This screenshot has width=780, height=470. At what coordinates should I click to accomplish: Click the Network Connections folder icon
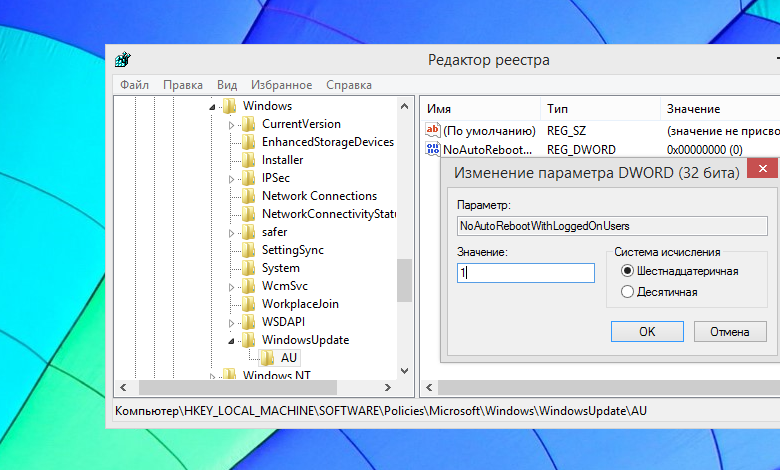coord(248,195)
